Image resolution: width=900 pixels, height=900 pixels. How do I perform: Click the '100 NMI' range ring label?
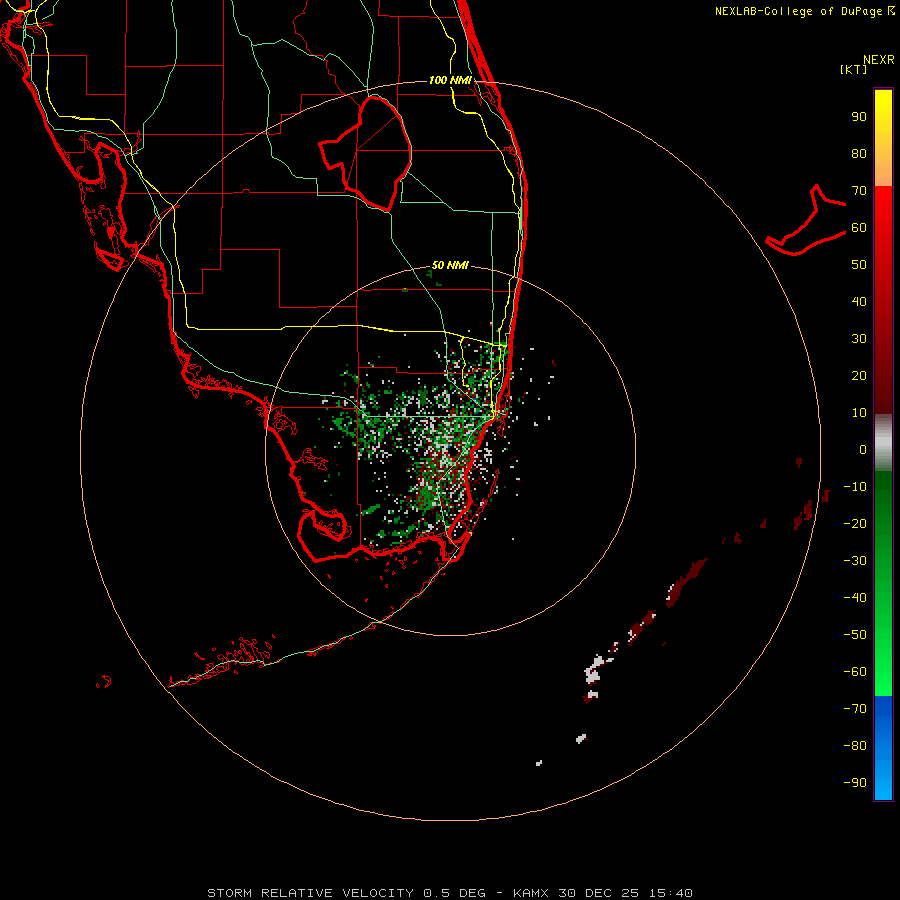click(x=450, y=80)
